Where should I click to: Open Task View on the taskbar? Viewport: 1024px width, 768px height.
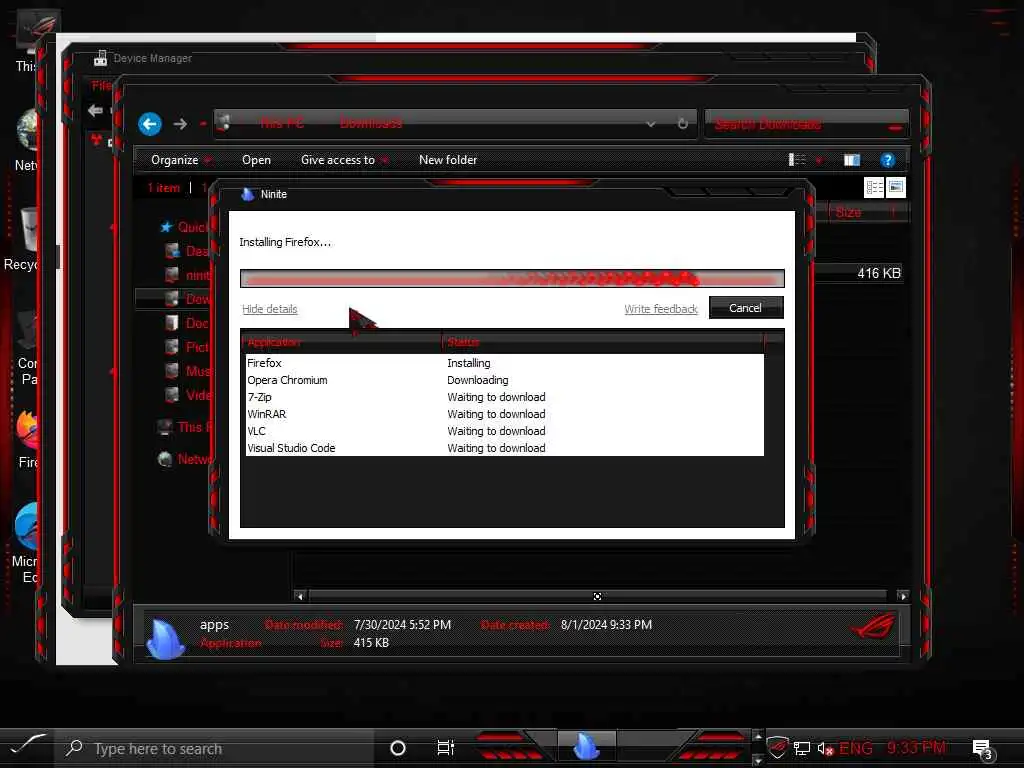point(445,748)
